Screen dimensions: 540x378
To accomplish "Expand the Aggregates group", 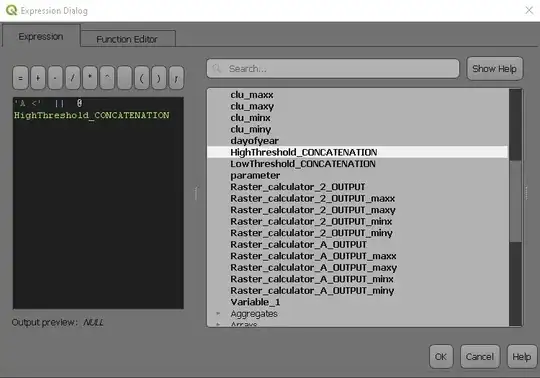I will point(218,313).
